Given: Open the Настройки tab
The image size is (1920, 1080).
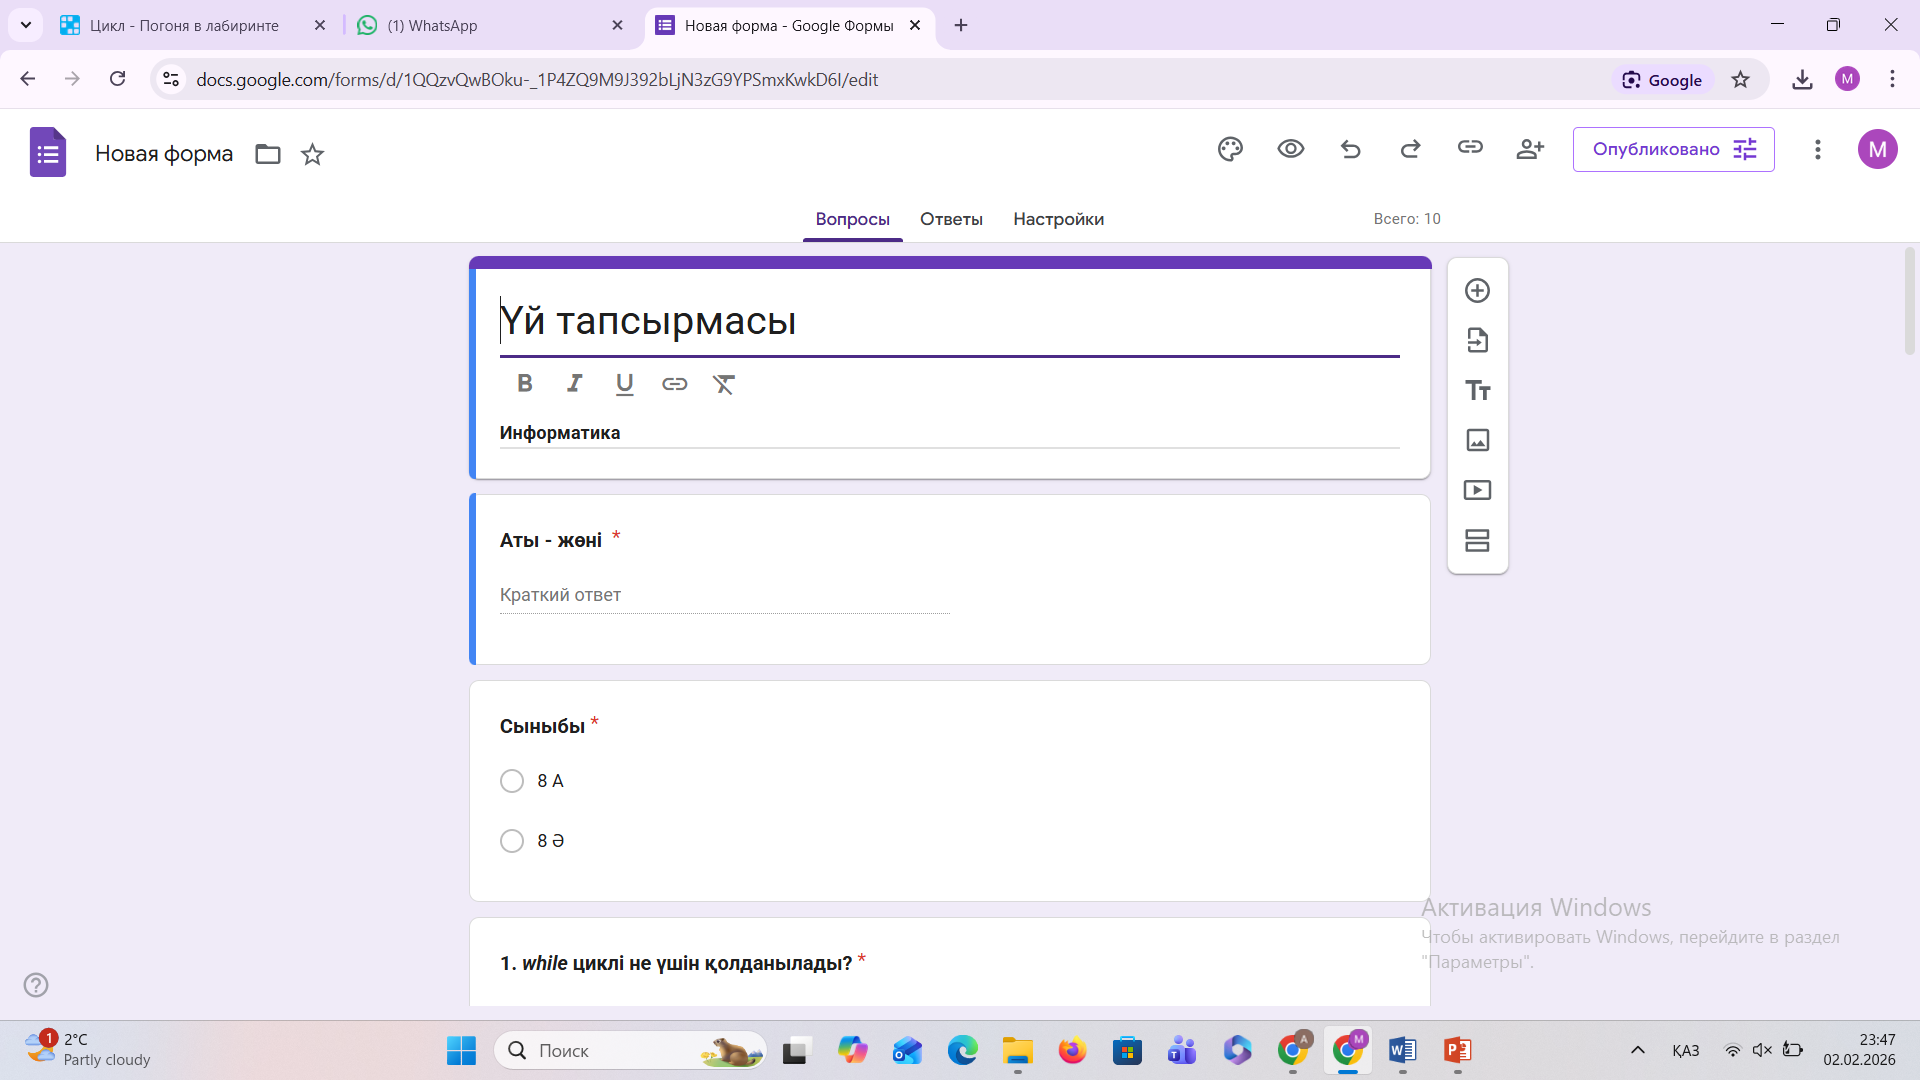Looking at the screenshot, I should tap(1058, 219).
